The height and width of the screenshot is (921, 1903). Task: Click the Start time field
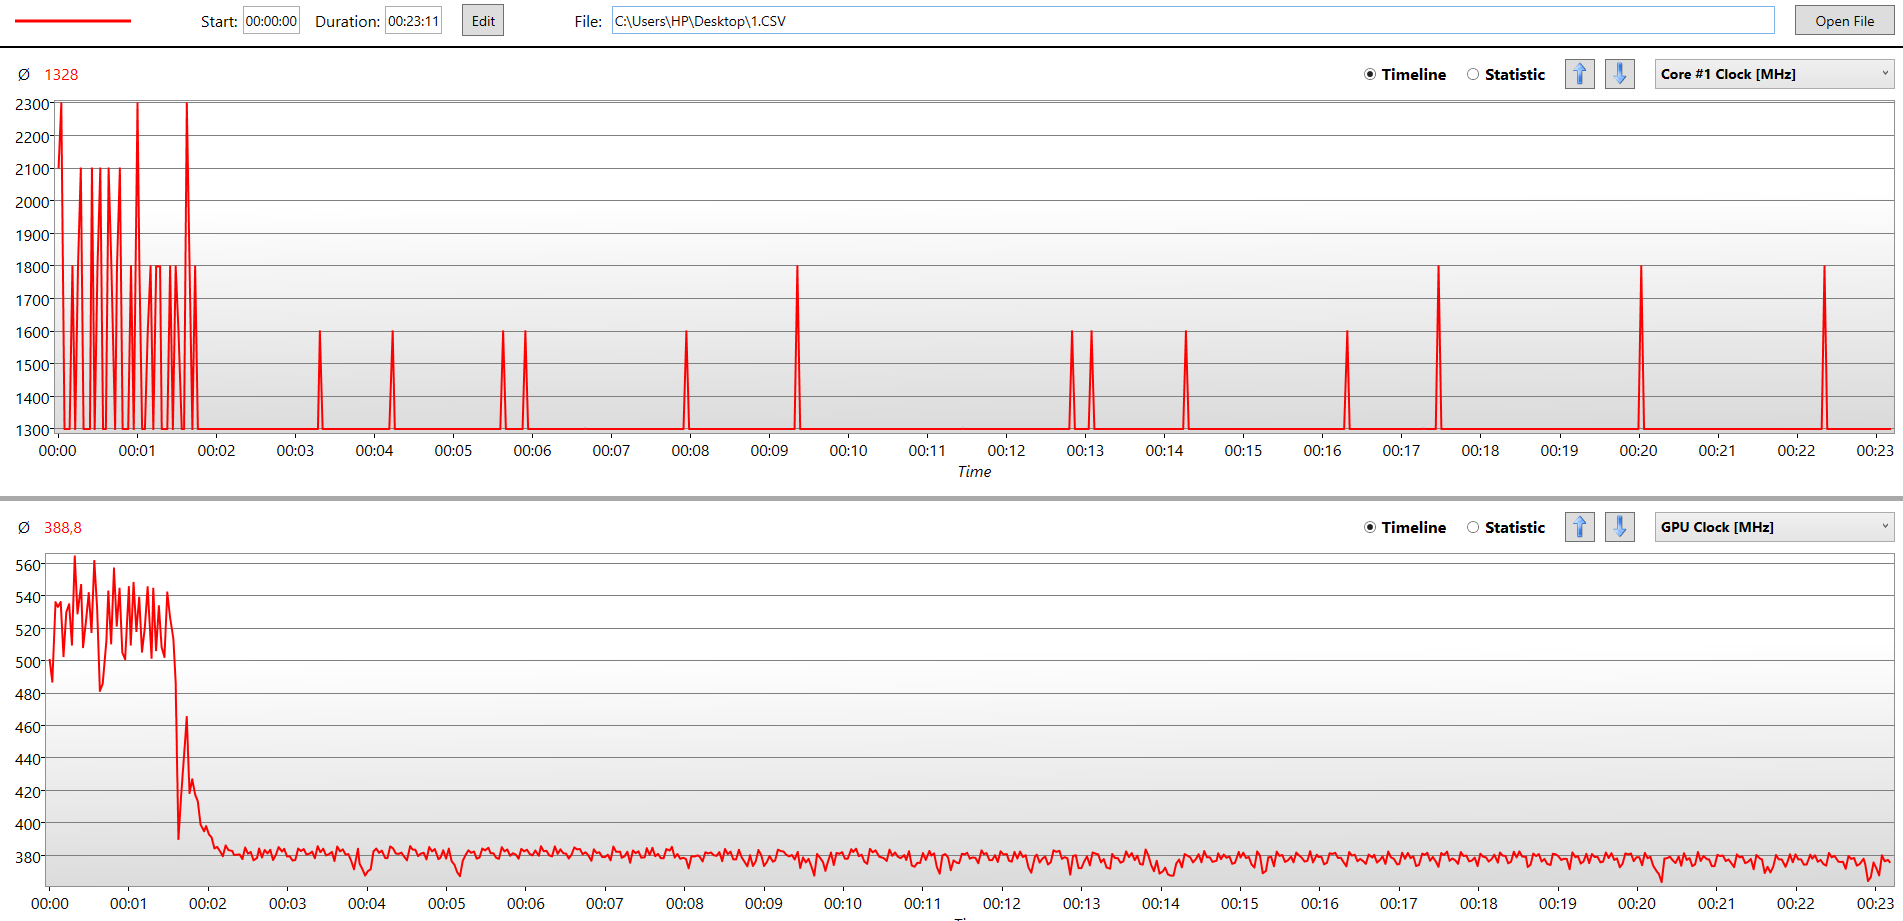click(271, 21)
